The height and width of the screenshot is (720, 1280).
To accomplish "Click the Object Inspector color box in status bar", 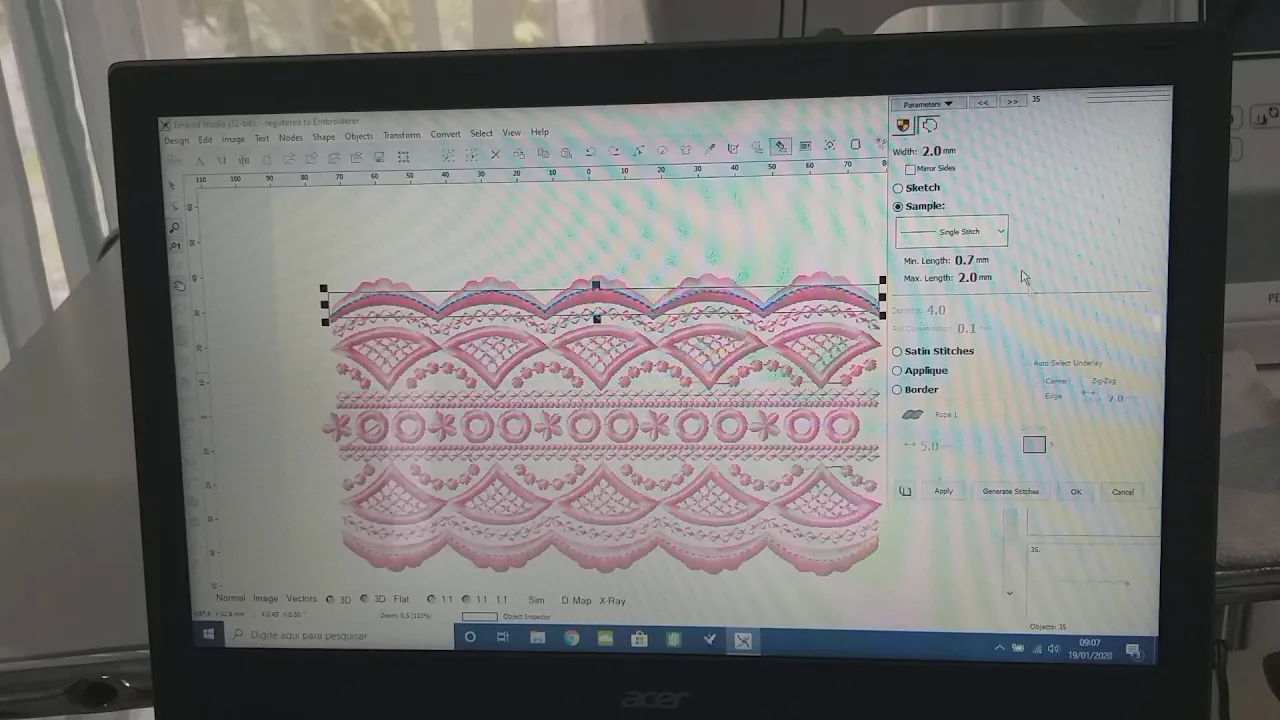I will [x=479, y=617].
